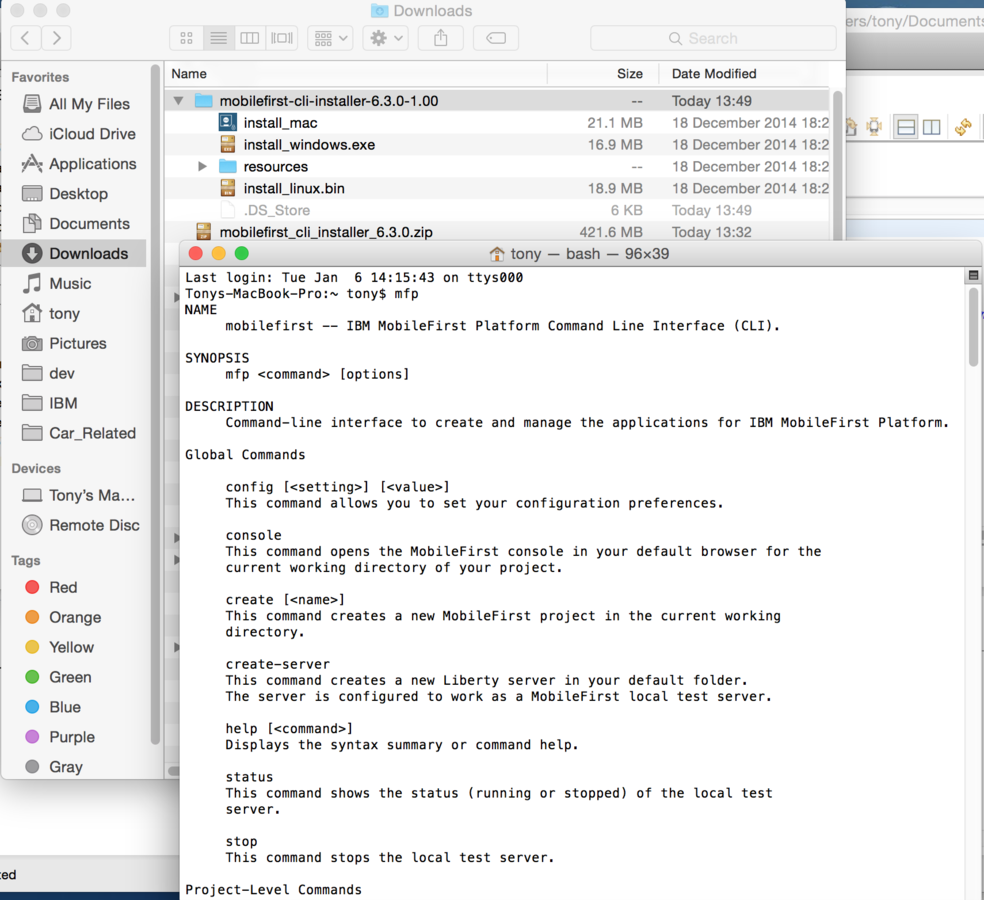Open Music folder in sidebar
984x900 pixels.
56,284
